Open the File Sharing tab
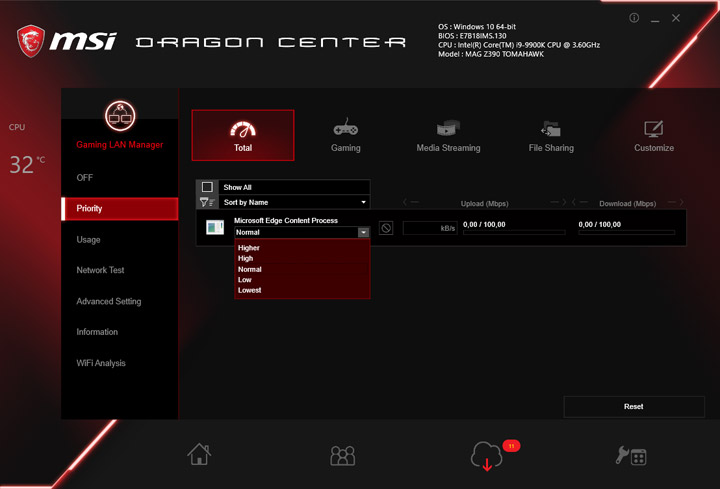Screen dimensions: 720x489 (x=551, y=135)
